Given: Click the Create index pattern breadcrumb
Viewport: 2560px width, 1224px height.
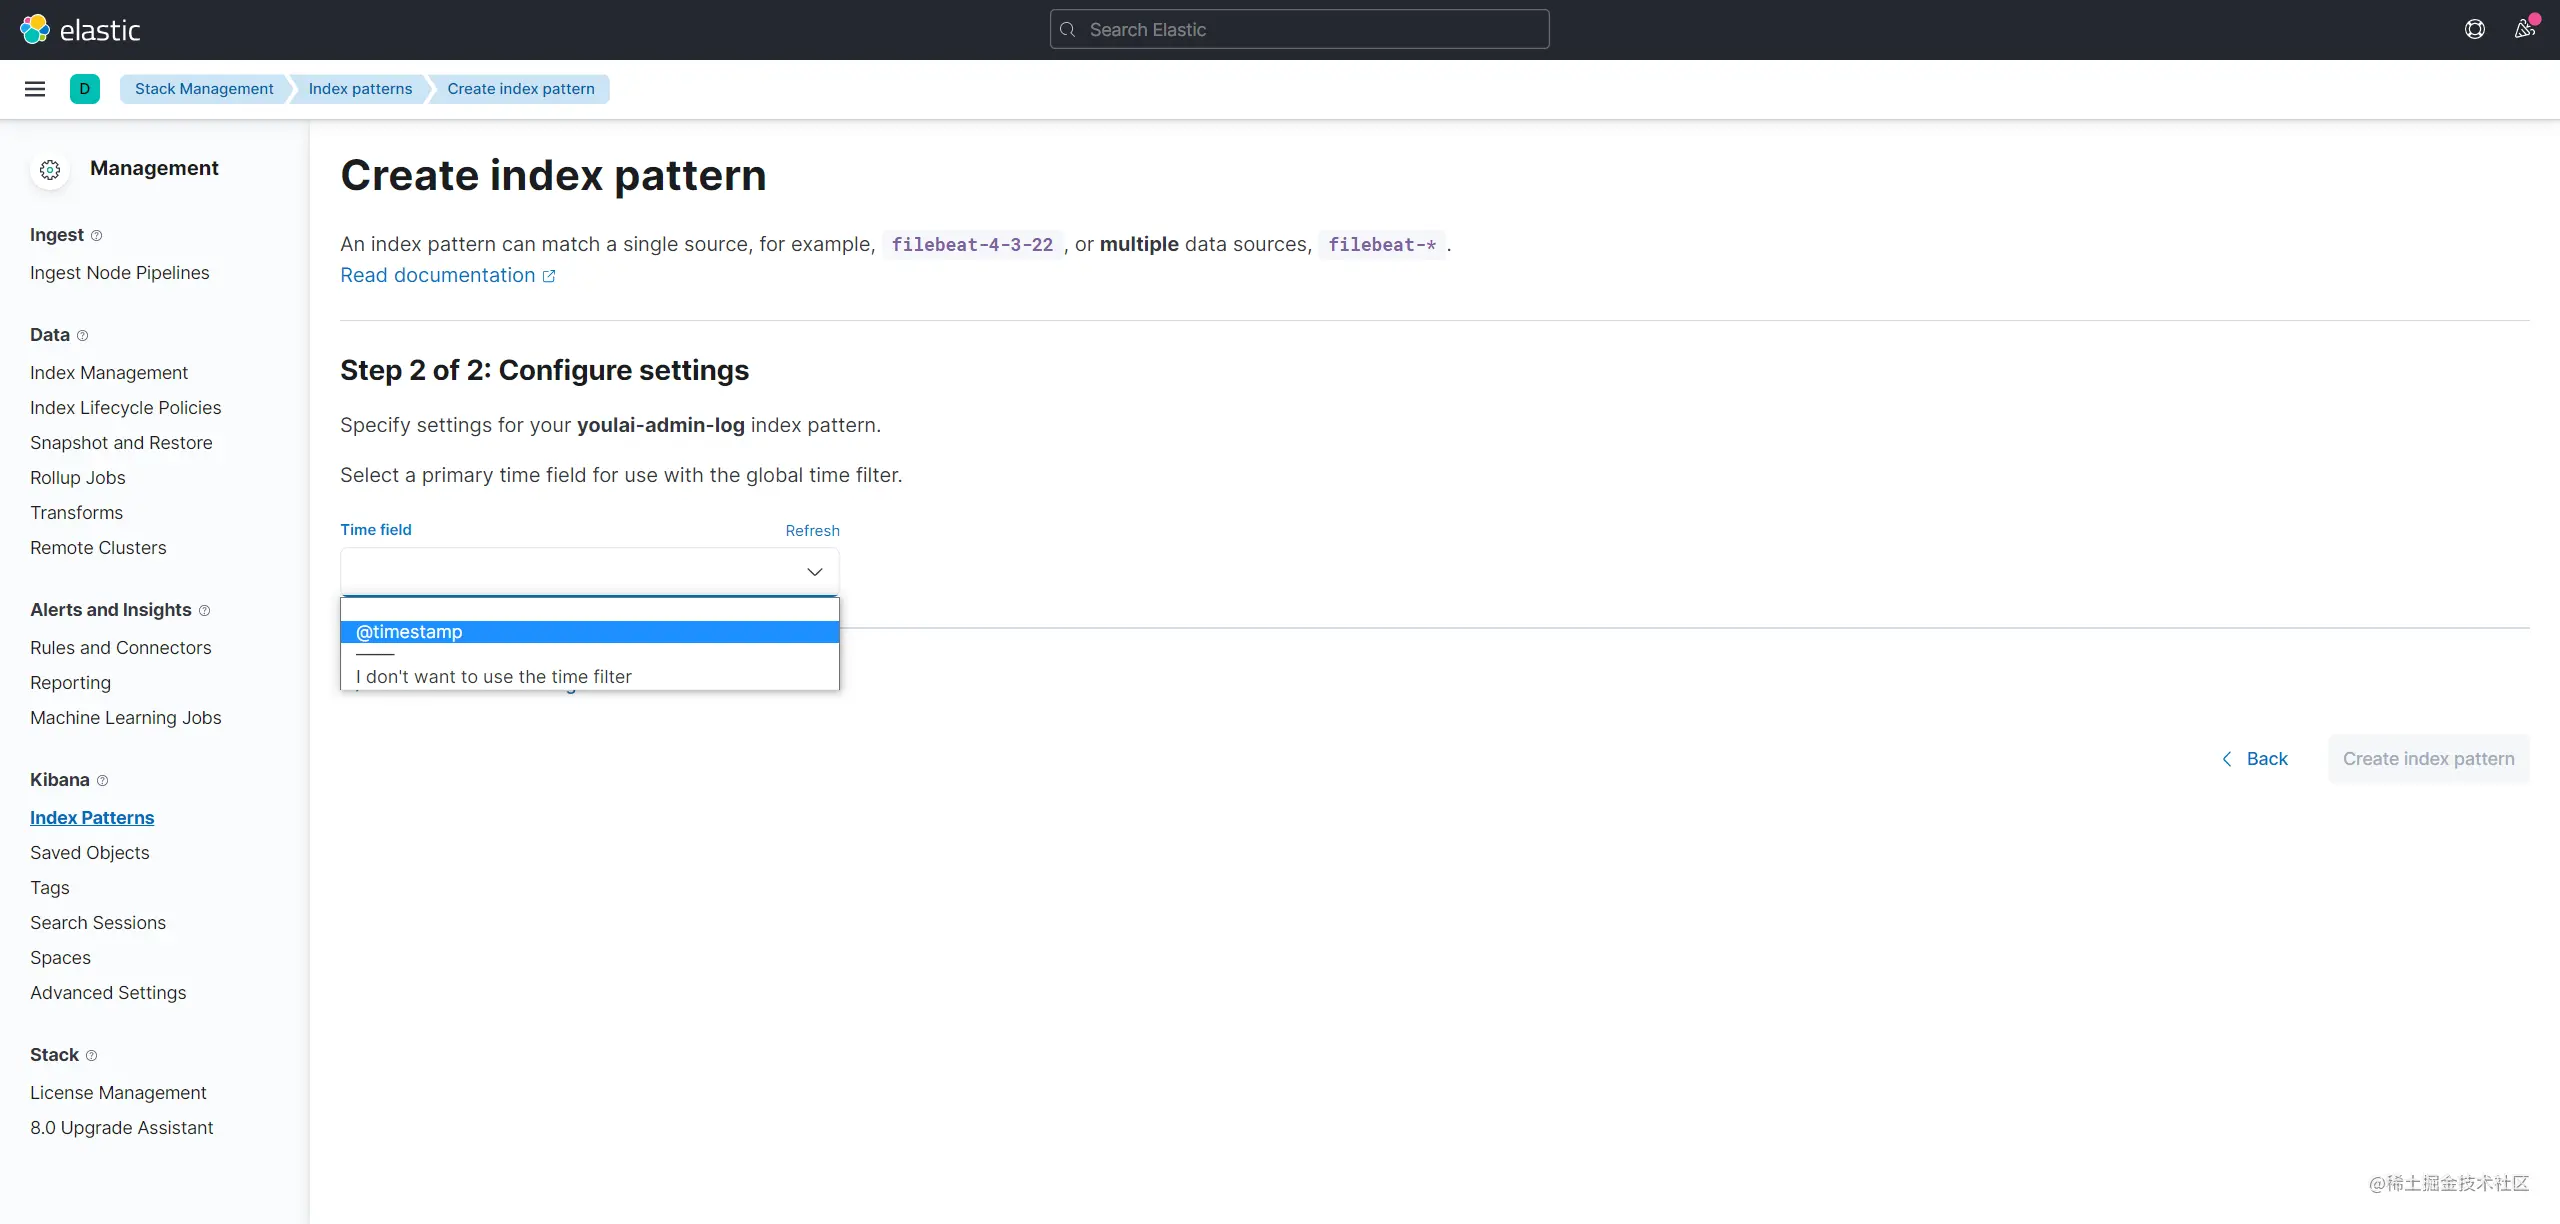Looking at the screenshot, I should click(x=521, y=89).
